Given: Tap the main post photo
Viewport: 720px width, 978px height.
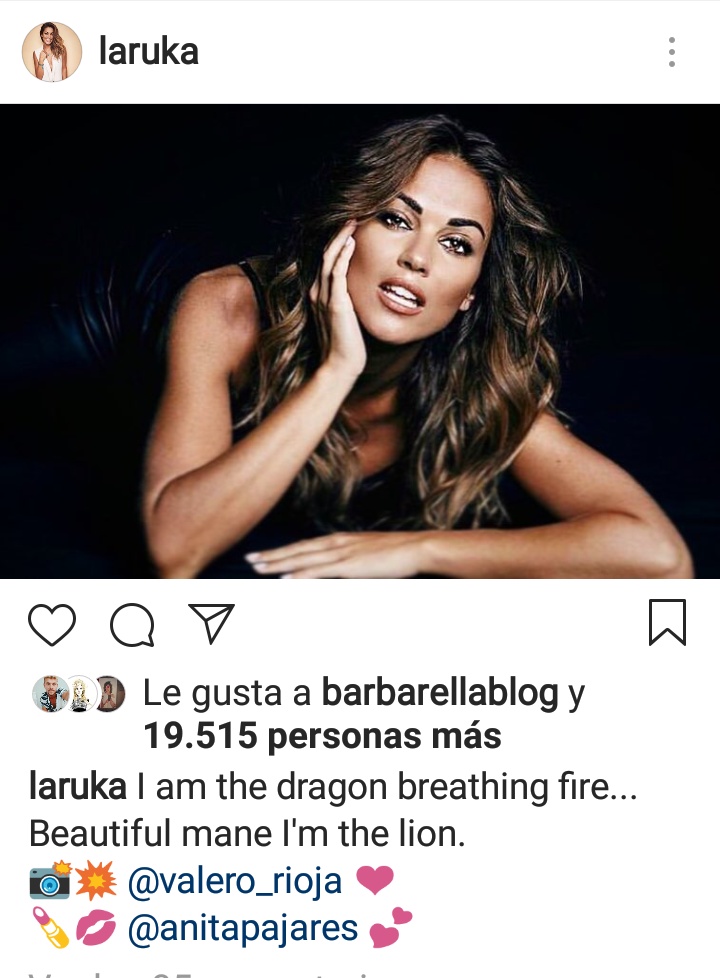Looking at the screenshot, I should tap(360, 341).
